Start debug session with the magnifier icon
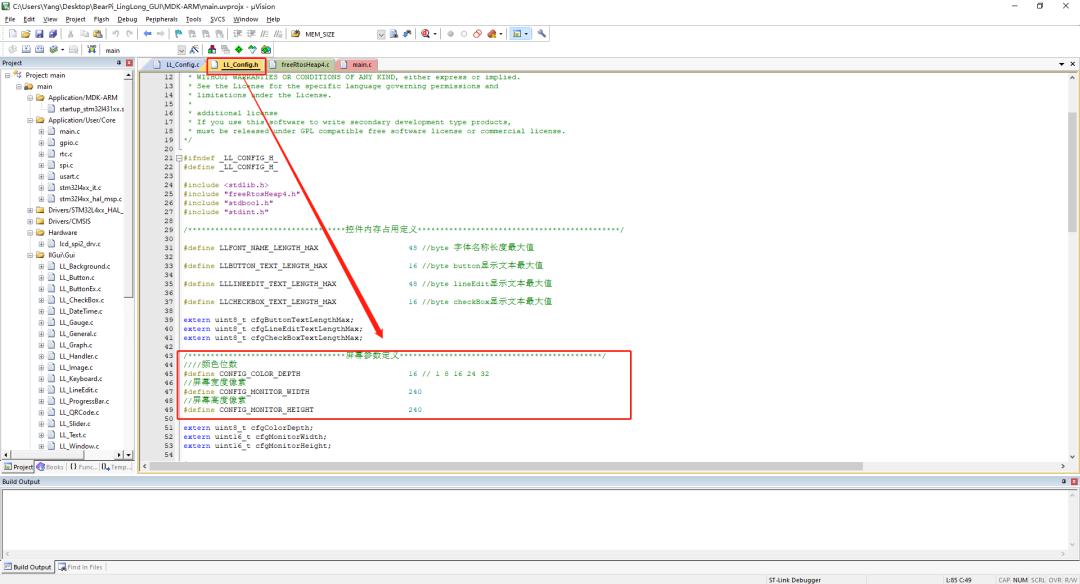Screen dimensions: 1080x584 [426, 34]
